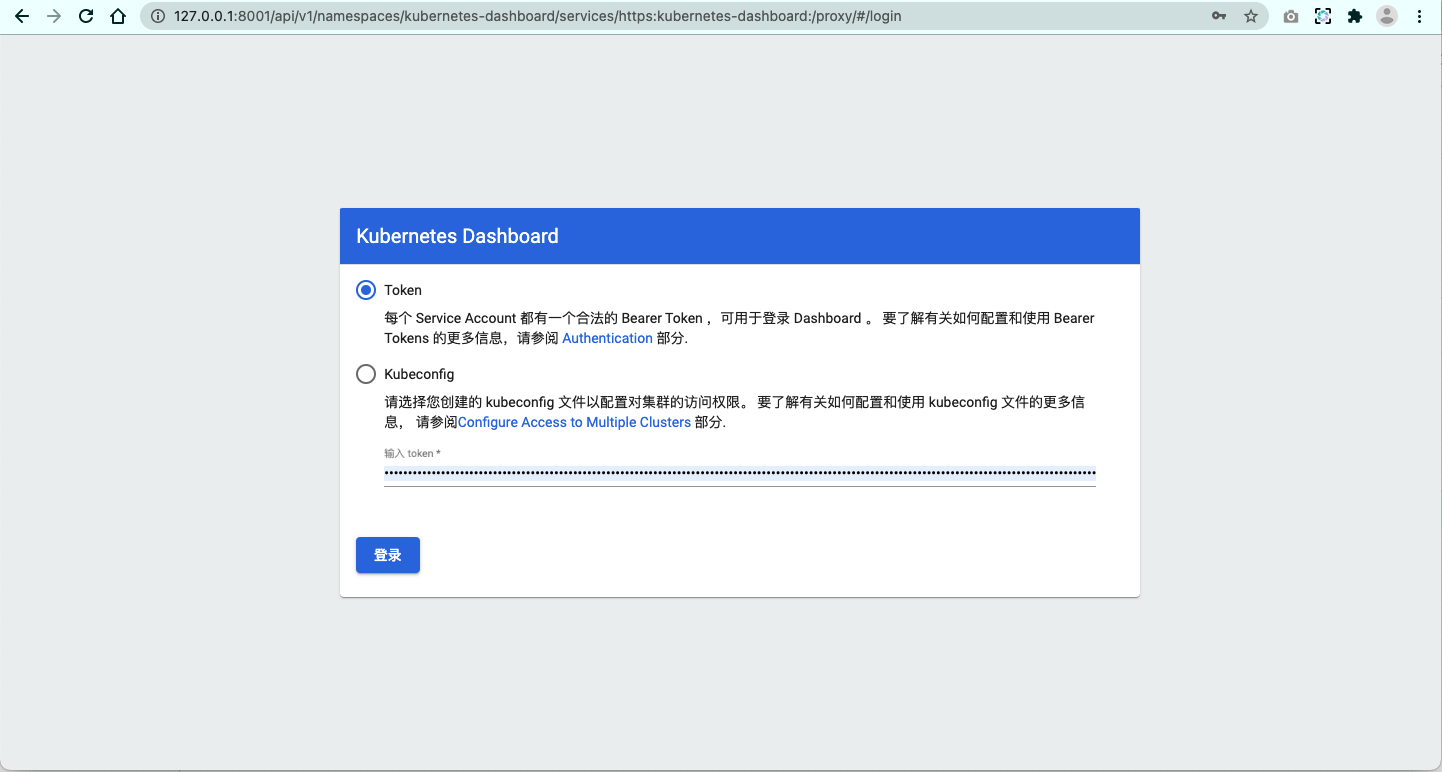Click the '输入 token *' field label
Viewport: 1442px width, 772px height.
point(412,453)
